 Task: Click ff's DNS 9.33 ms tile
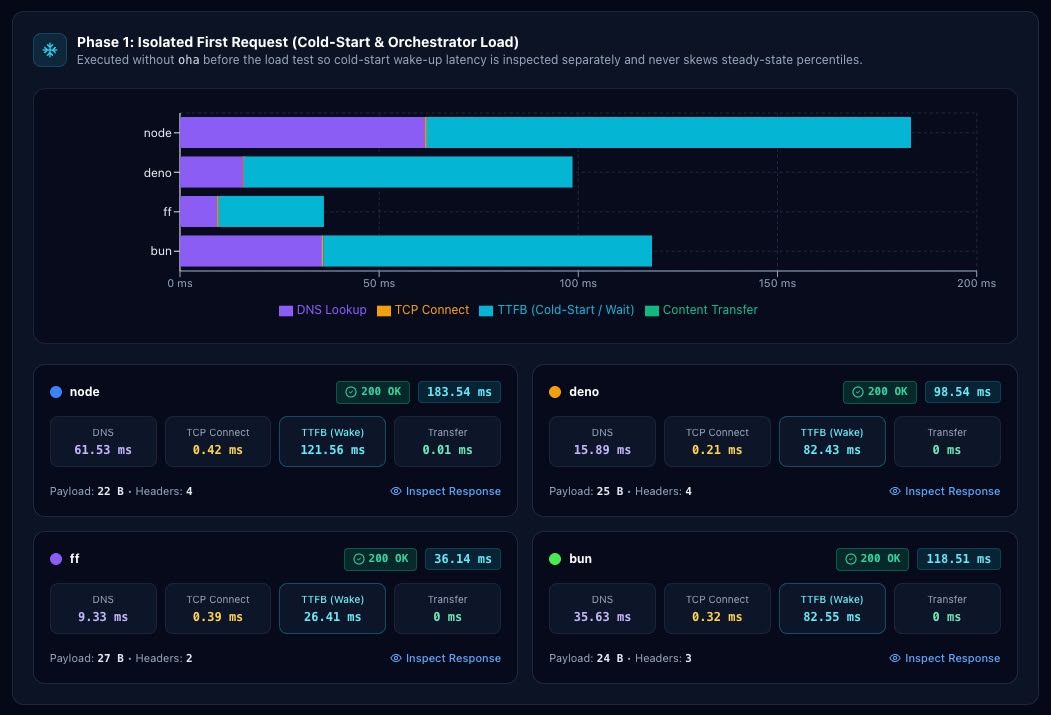(103, 608)
